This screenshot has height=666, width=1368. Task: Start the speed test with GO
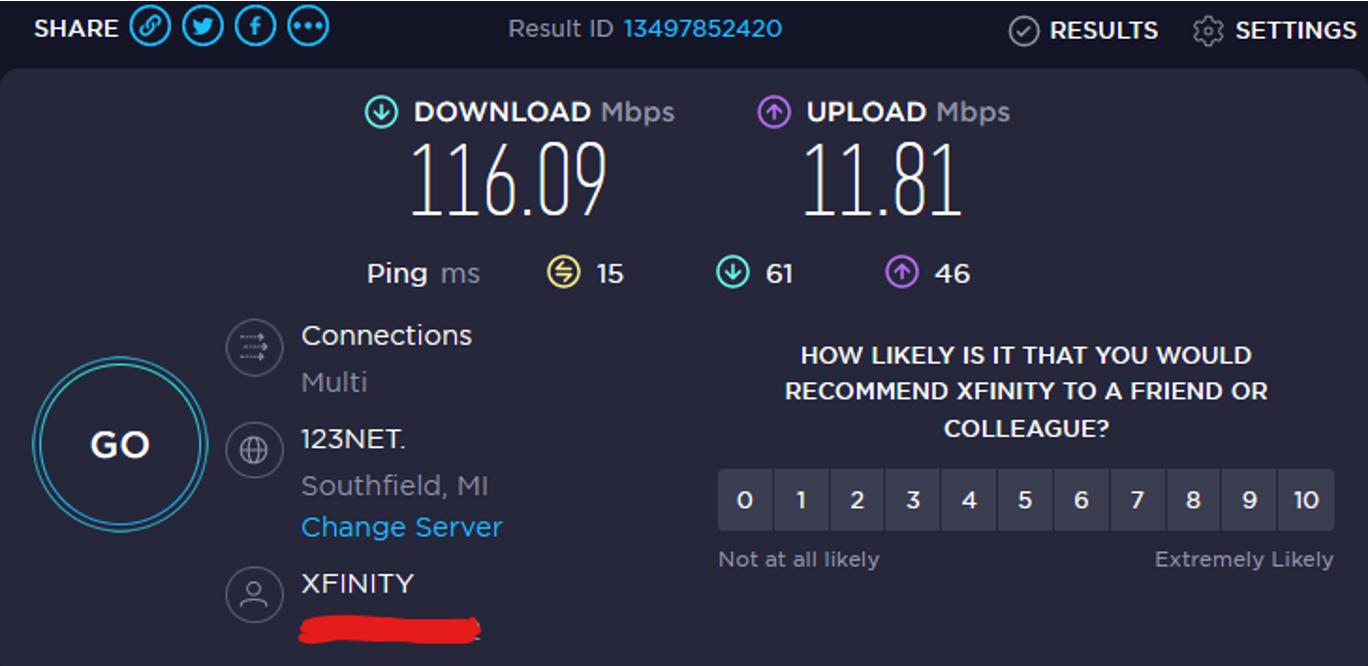point(120,444)
